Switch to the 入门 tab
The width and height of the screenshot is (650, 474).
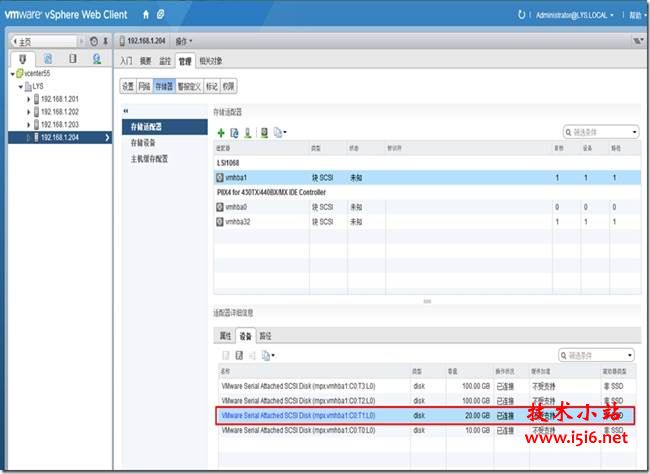pos(126,61)
